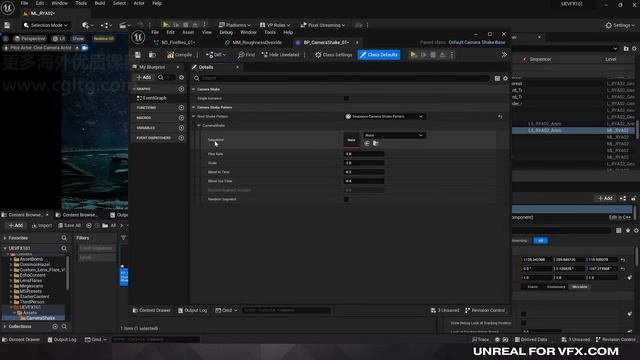
Task: Click Use Selected Asset arrow icon under Sequence
Action: [x=367, y=143]
